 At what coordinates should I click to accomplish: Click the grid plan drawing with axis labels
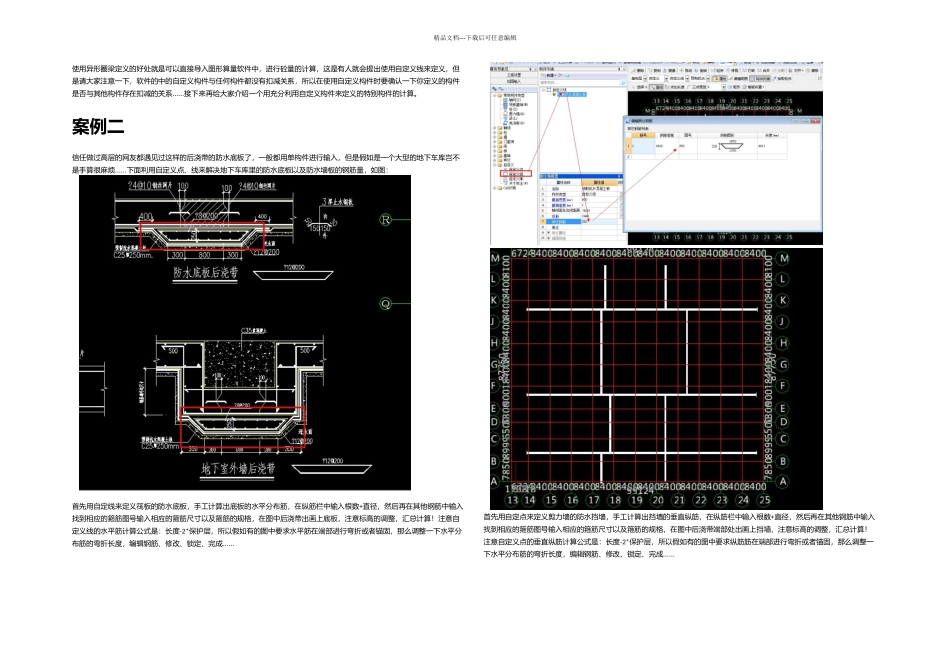(x=656, y=379)
